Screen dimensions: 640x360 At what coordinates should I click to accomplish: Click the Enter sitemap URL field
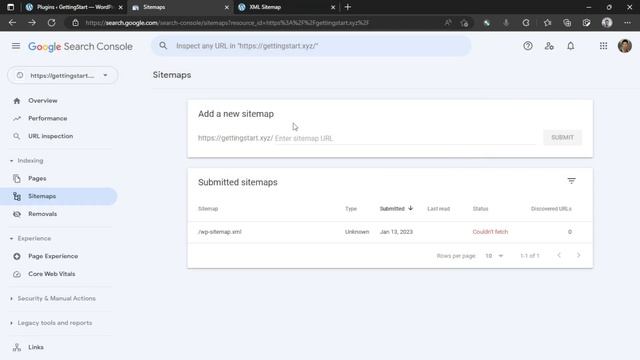[405, 138]
